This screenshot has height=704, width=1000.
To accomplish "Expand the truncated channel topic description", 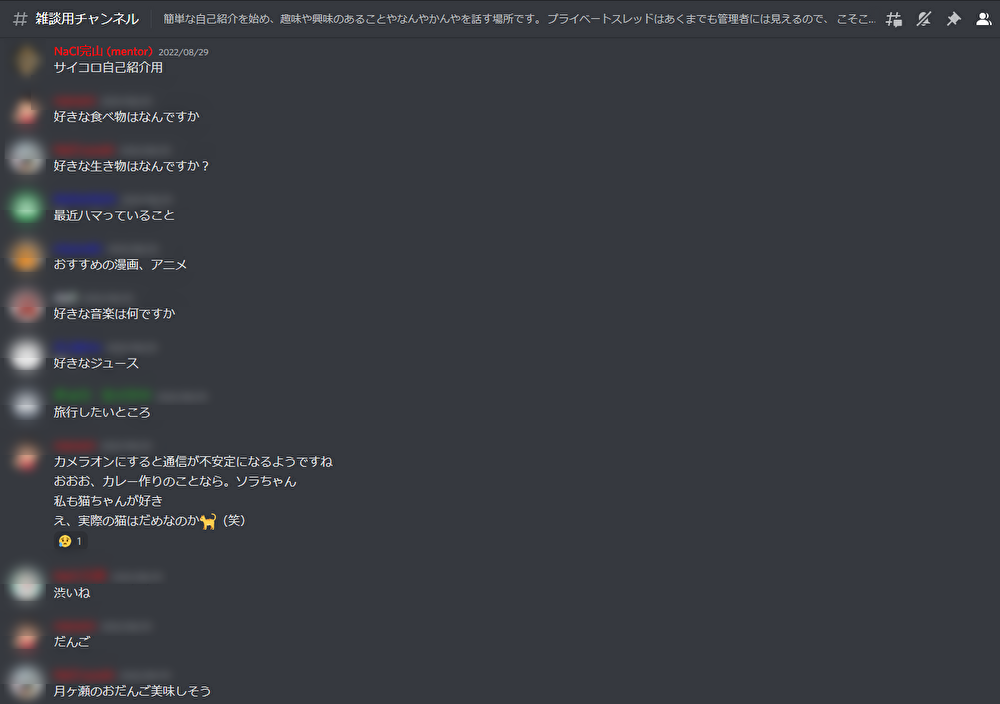I will pos(519,19).
